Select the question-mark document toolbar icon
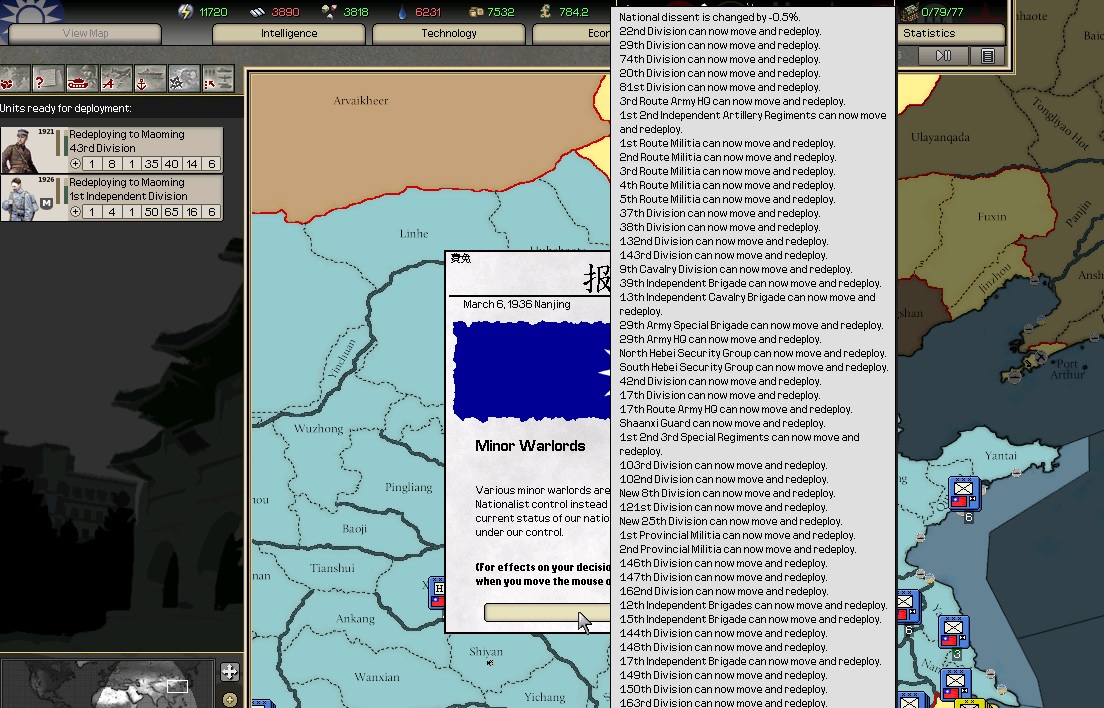 pyautogui.click(x=46, y=80)
